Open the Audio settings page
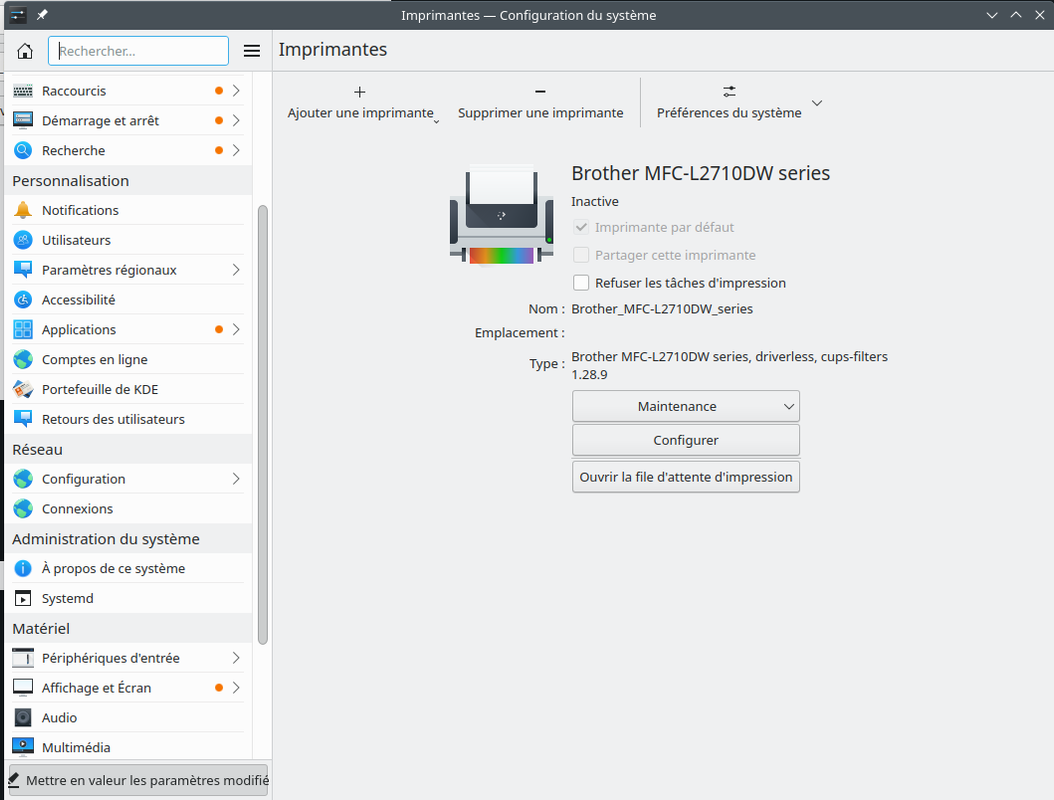This screenshot has height=800, width=1054. coord(128,717)
